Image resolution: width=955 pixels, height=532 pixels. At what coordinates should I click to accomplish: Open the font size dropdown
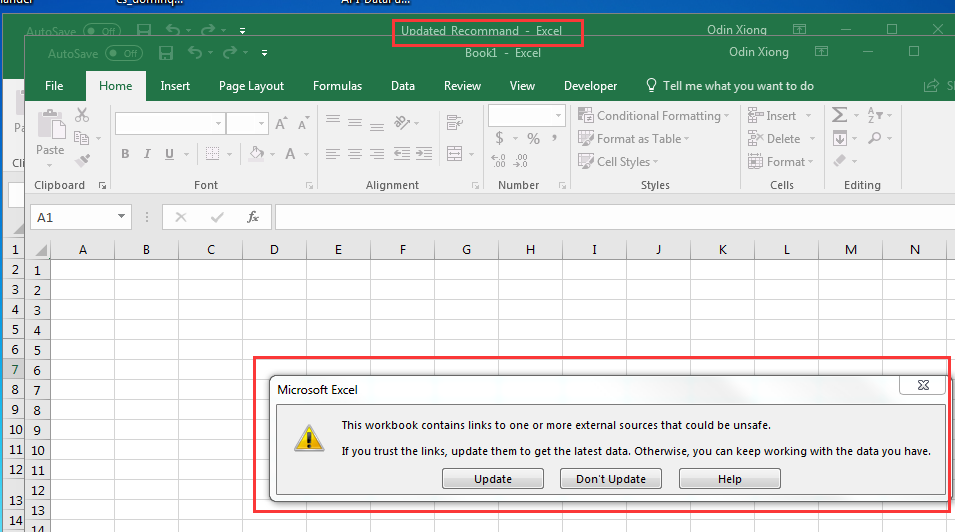coord(261,124)
